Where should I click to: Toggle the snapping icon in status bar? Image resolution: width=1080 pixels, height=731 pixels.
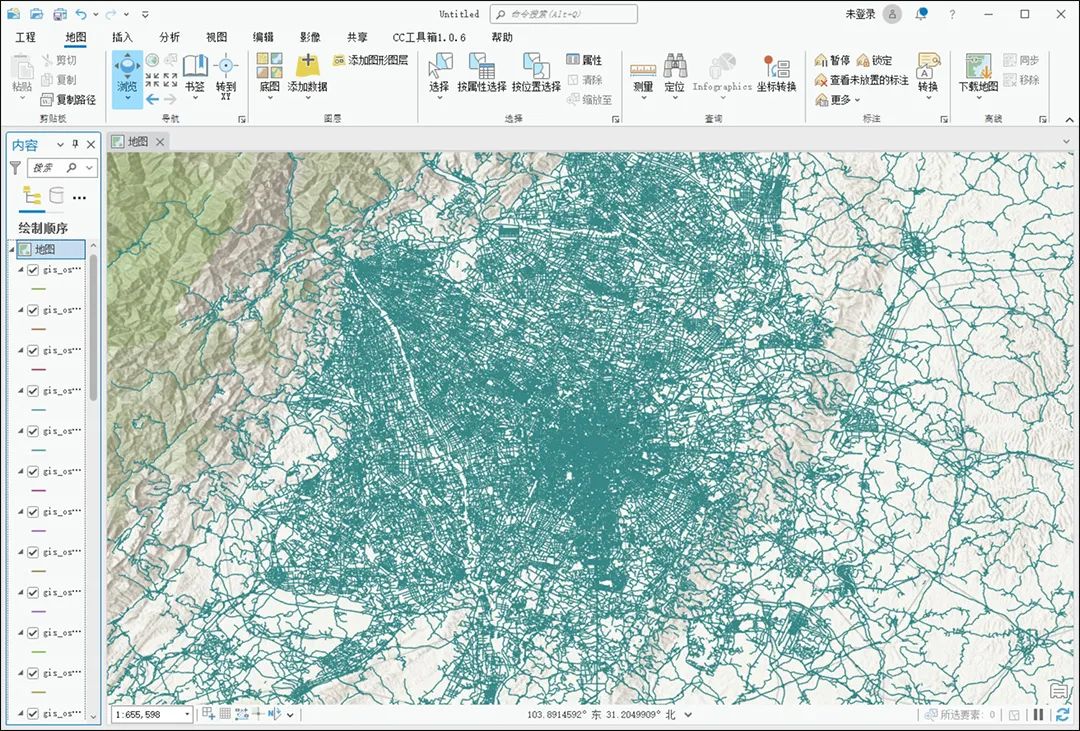pyautogui.click(x=208, y=714)
